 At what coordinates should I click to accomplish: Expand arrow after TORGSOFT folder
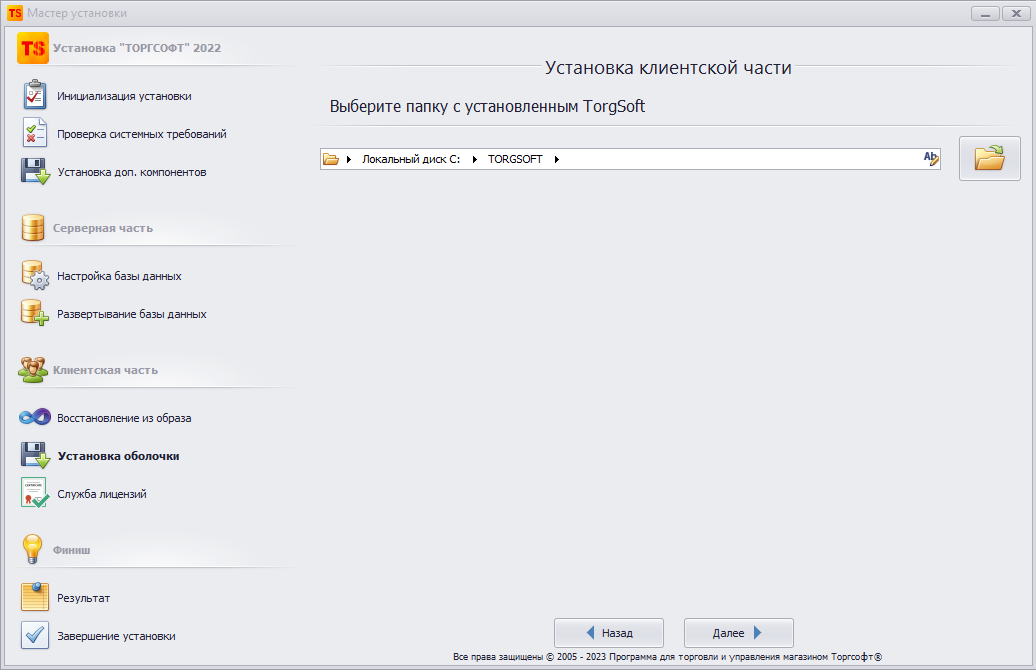tap(557, 159)
